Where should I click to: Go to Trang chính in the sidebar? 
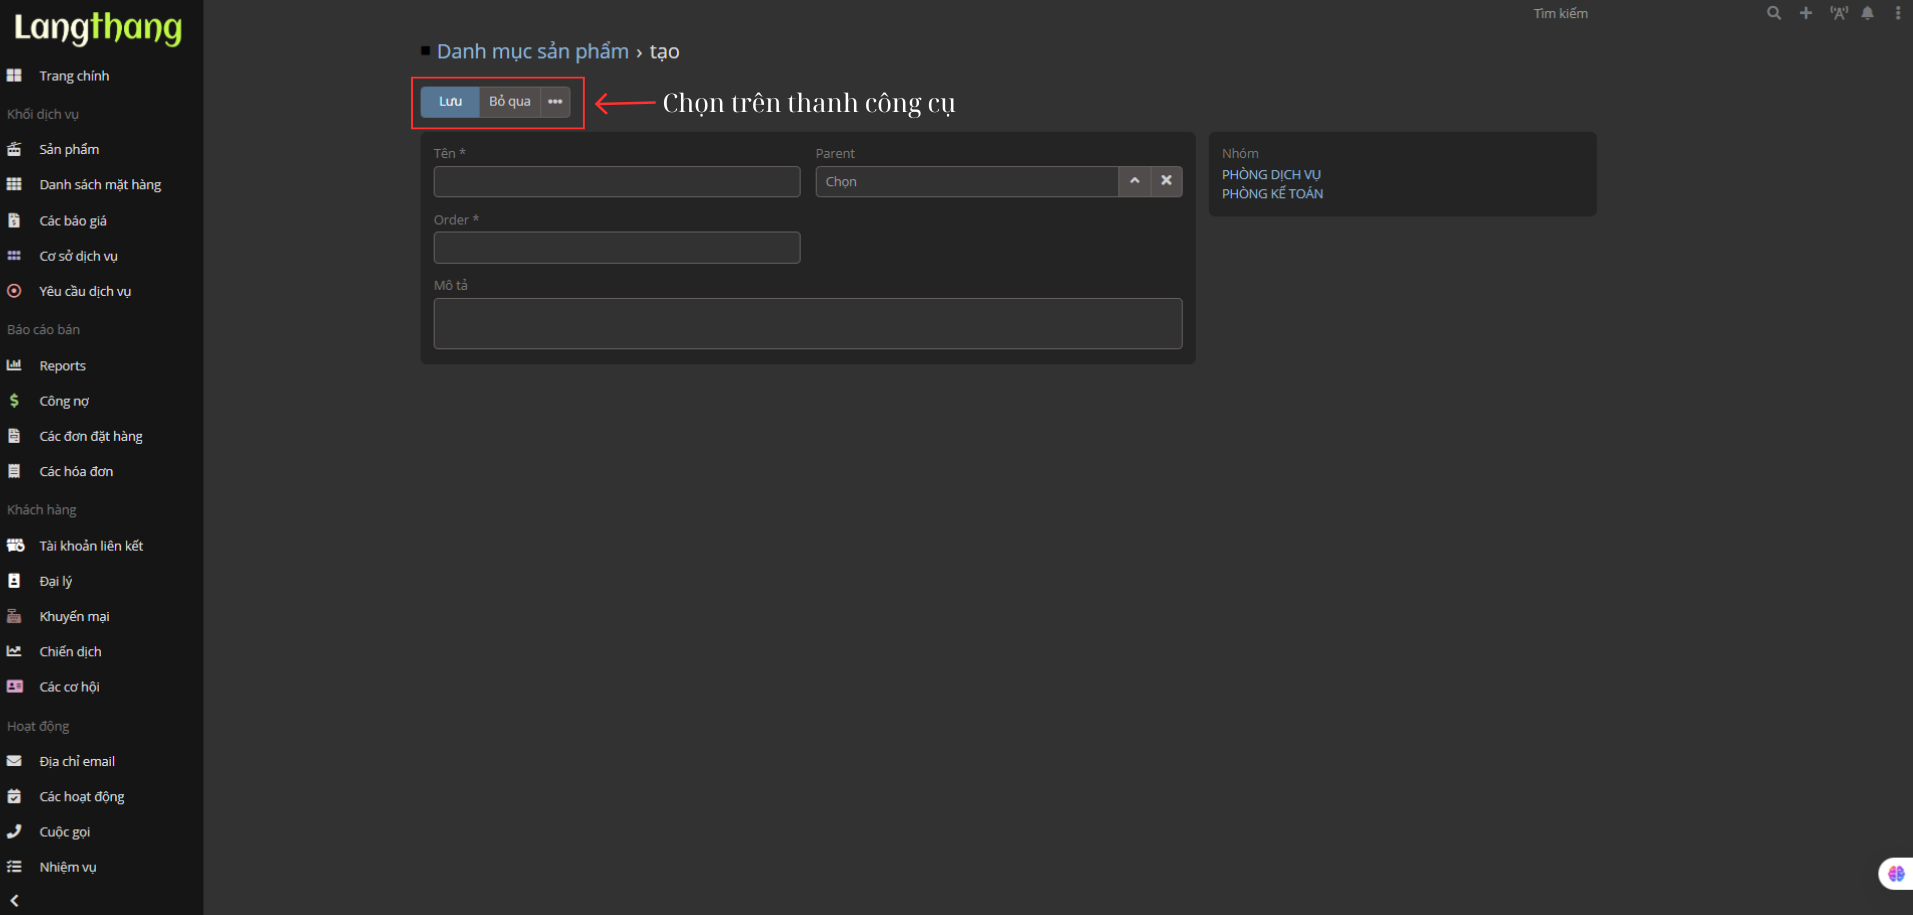coord(74,76)
